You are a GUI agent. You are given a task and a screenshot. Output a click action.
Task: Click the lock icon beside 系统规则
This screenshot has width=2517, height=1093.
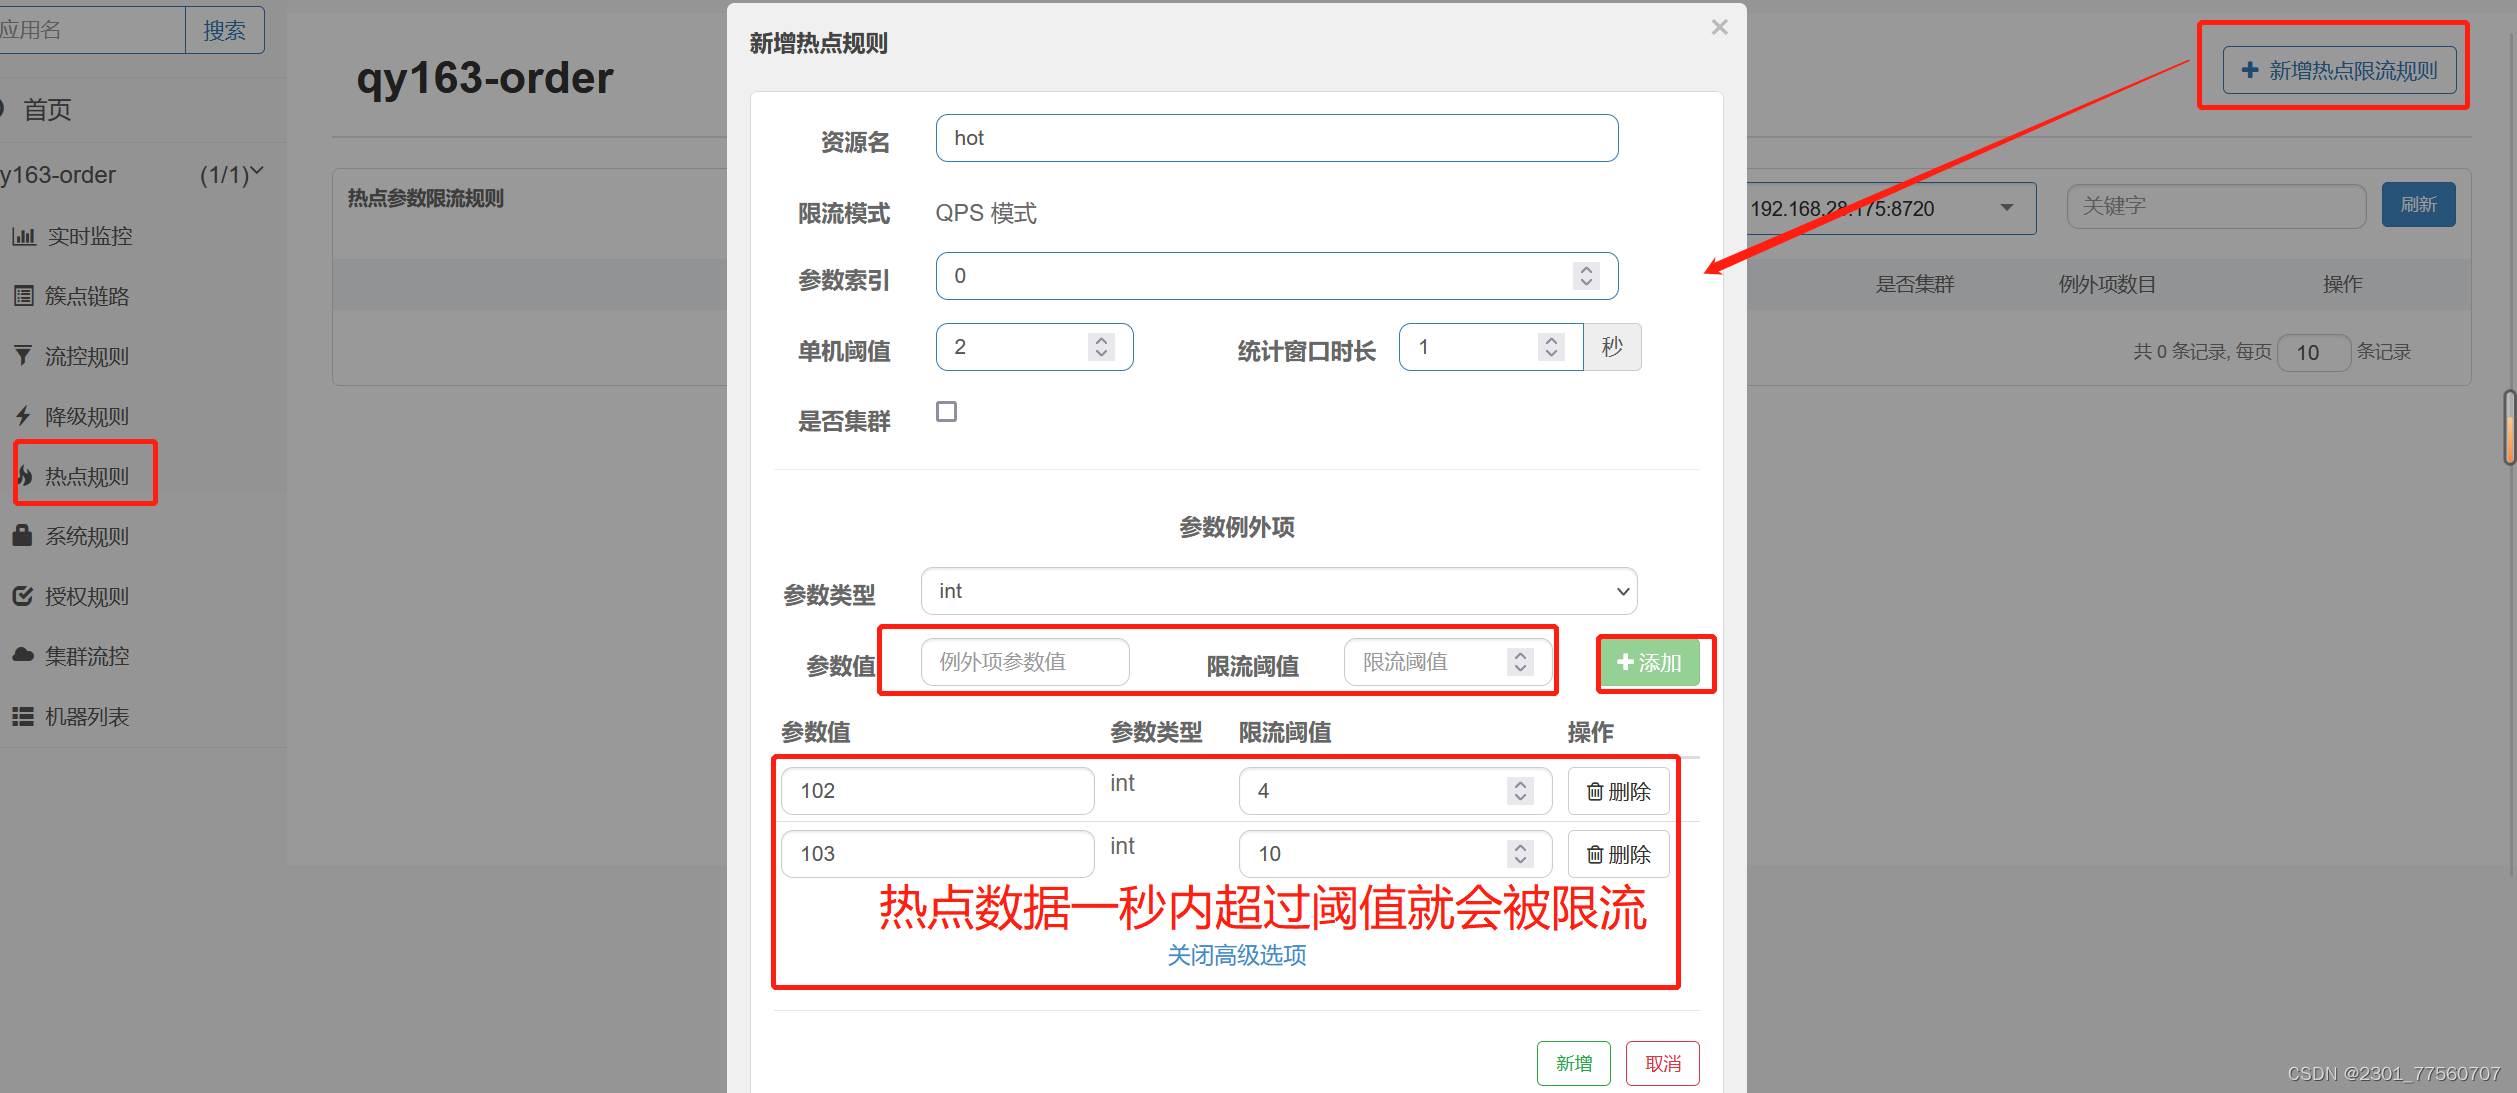coord(22,536)
